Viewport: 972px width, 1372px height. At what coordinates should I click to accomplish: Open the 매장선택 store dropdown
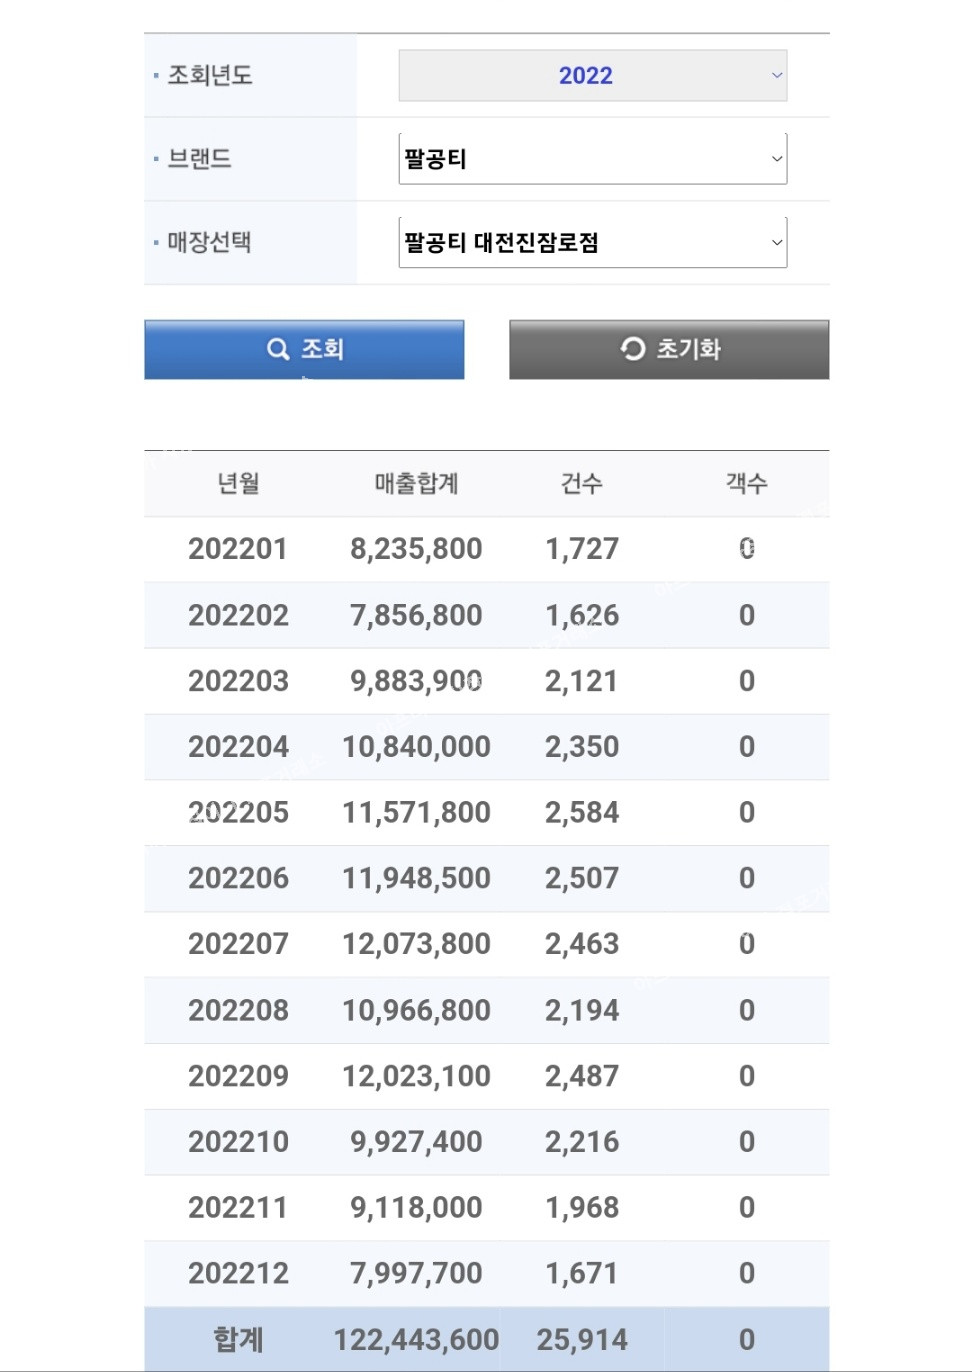click(x=592, y=243)
